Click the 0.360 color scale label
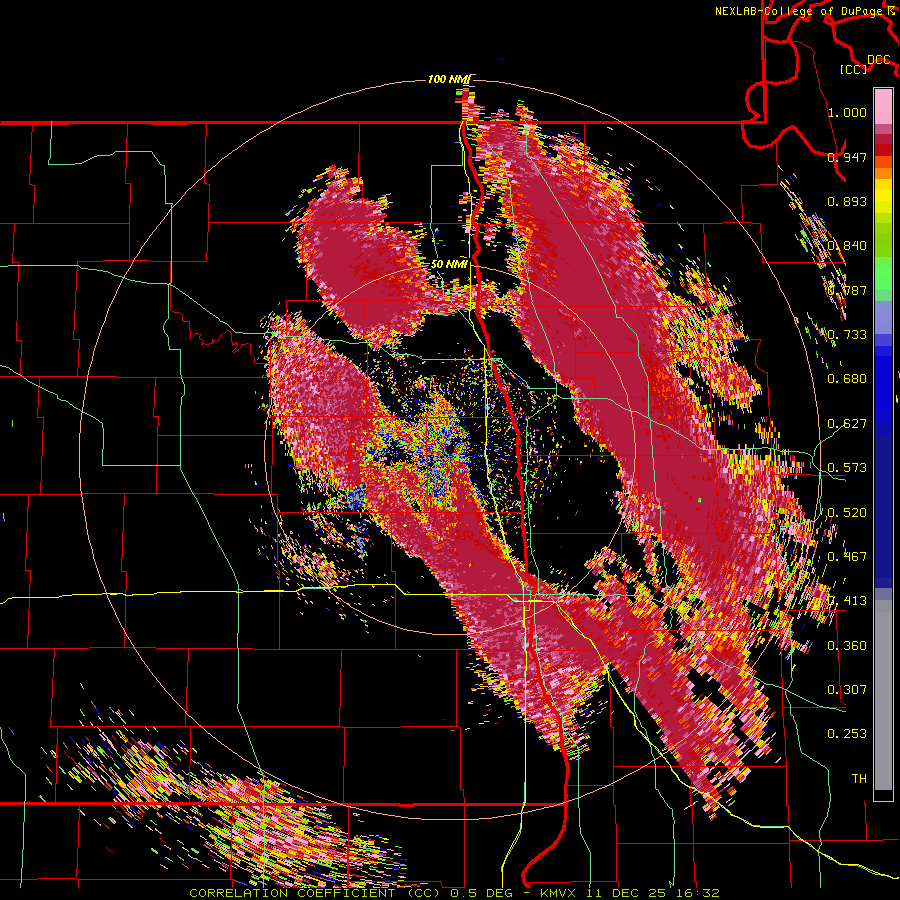 (847, 646)
